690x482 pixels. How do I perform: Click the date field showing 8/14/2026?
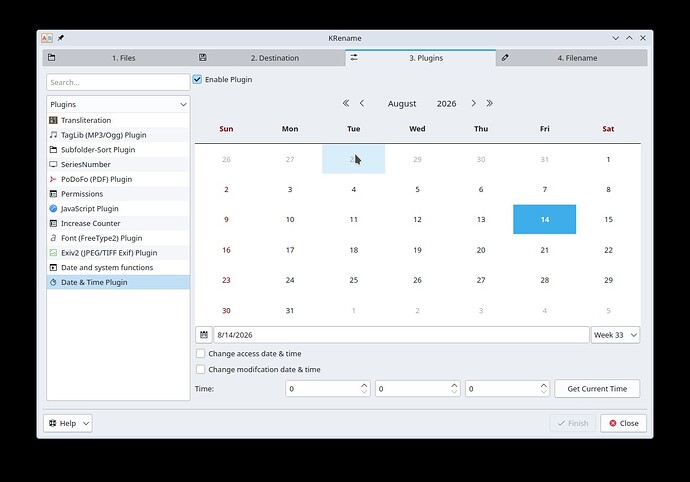coord(401,335)
